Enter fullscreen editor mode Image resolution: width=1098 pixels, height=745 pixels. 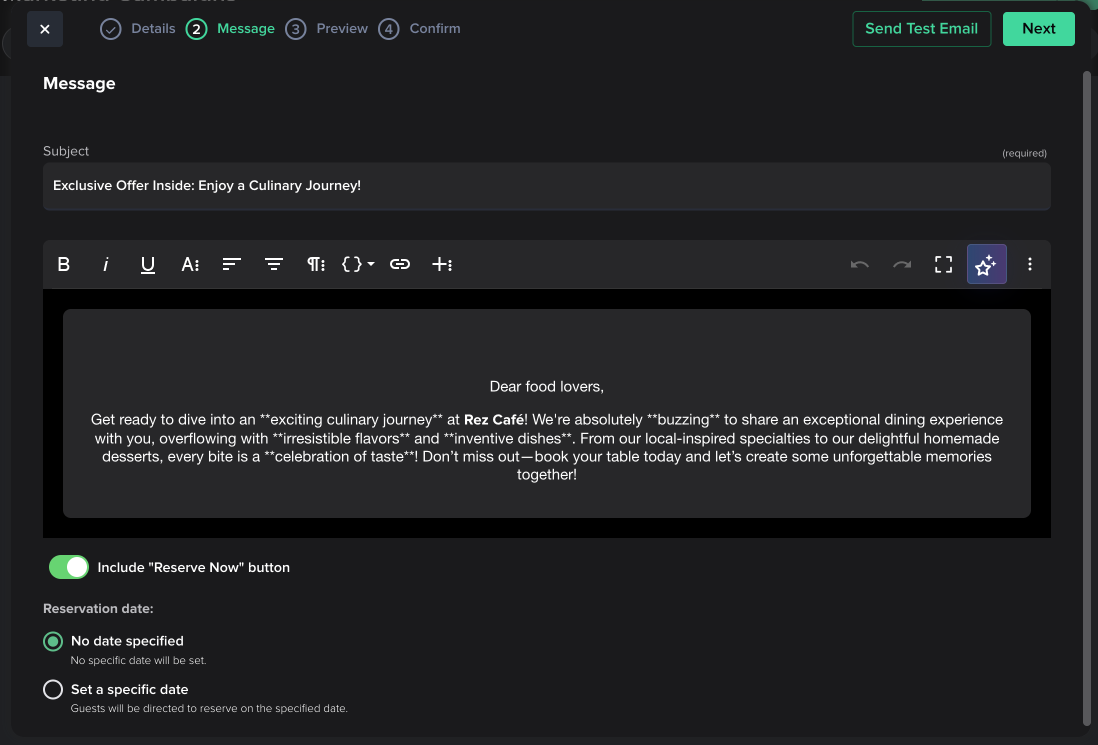[x=943, y=265]
